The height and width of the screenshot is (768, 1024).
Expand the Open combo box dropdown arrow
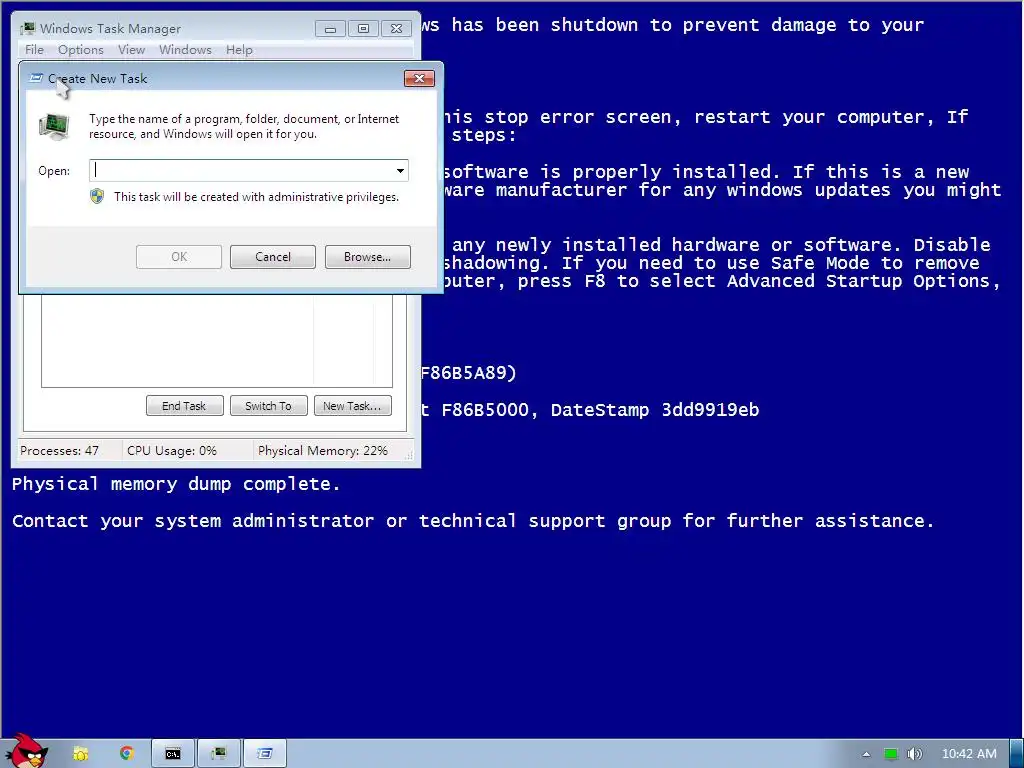coord(400,171)
